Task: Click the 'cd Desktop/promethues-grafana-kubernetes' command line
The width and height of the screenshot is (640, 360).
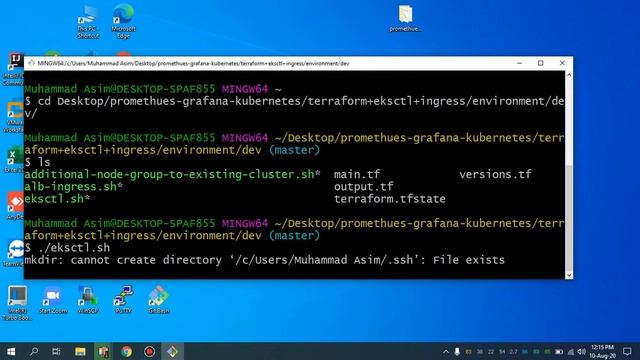Action: point(294,107)
